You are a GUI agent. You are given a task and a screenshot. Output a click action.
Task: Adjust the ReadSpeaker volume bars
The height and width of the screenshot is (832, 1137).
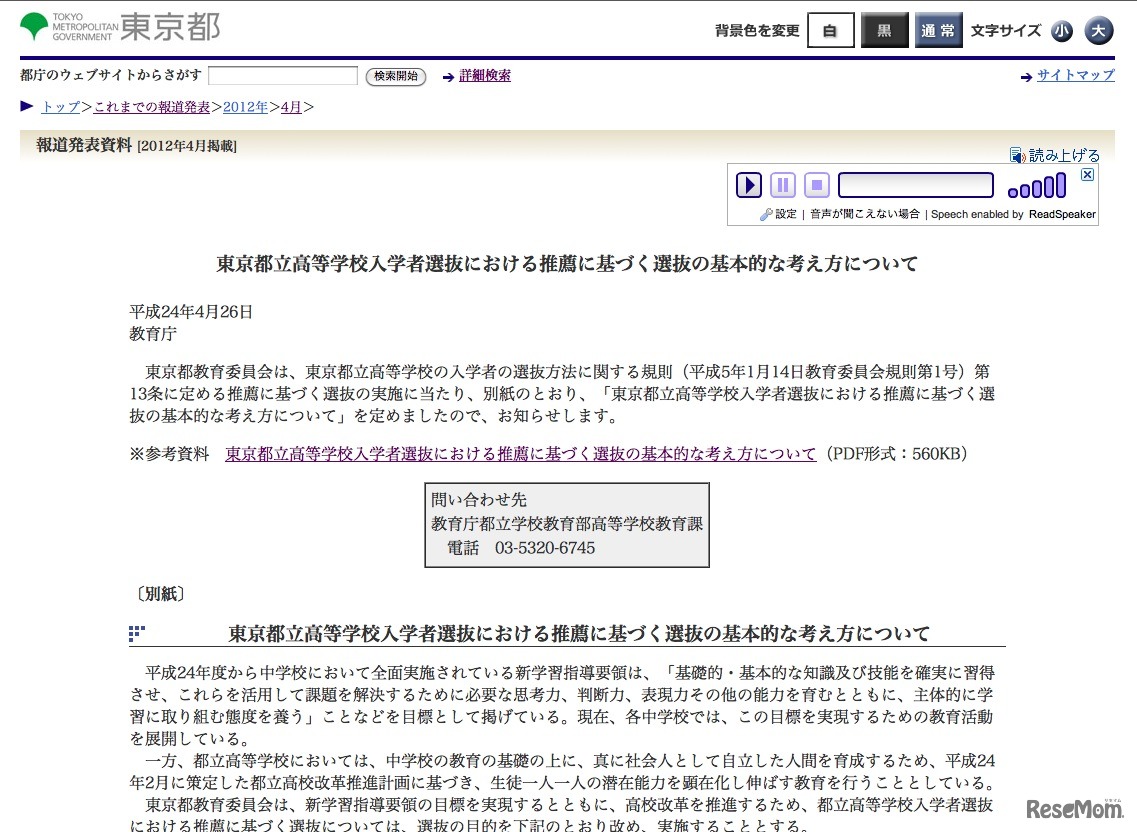[x=1037, y=187]
